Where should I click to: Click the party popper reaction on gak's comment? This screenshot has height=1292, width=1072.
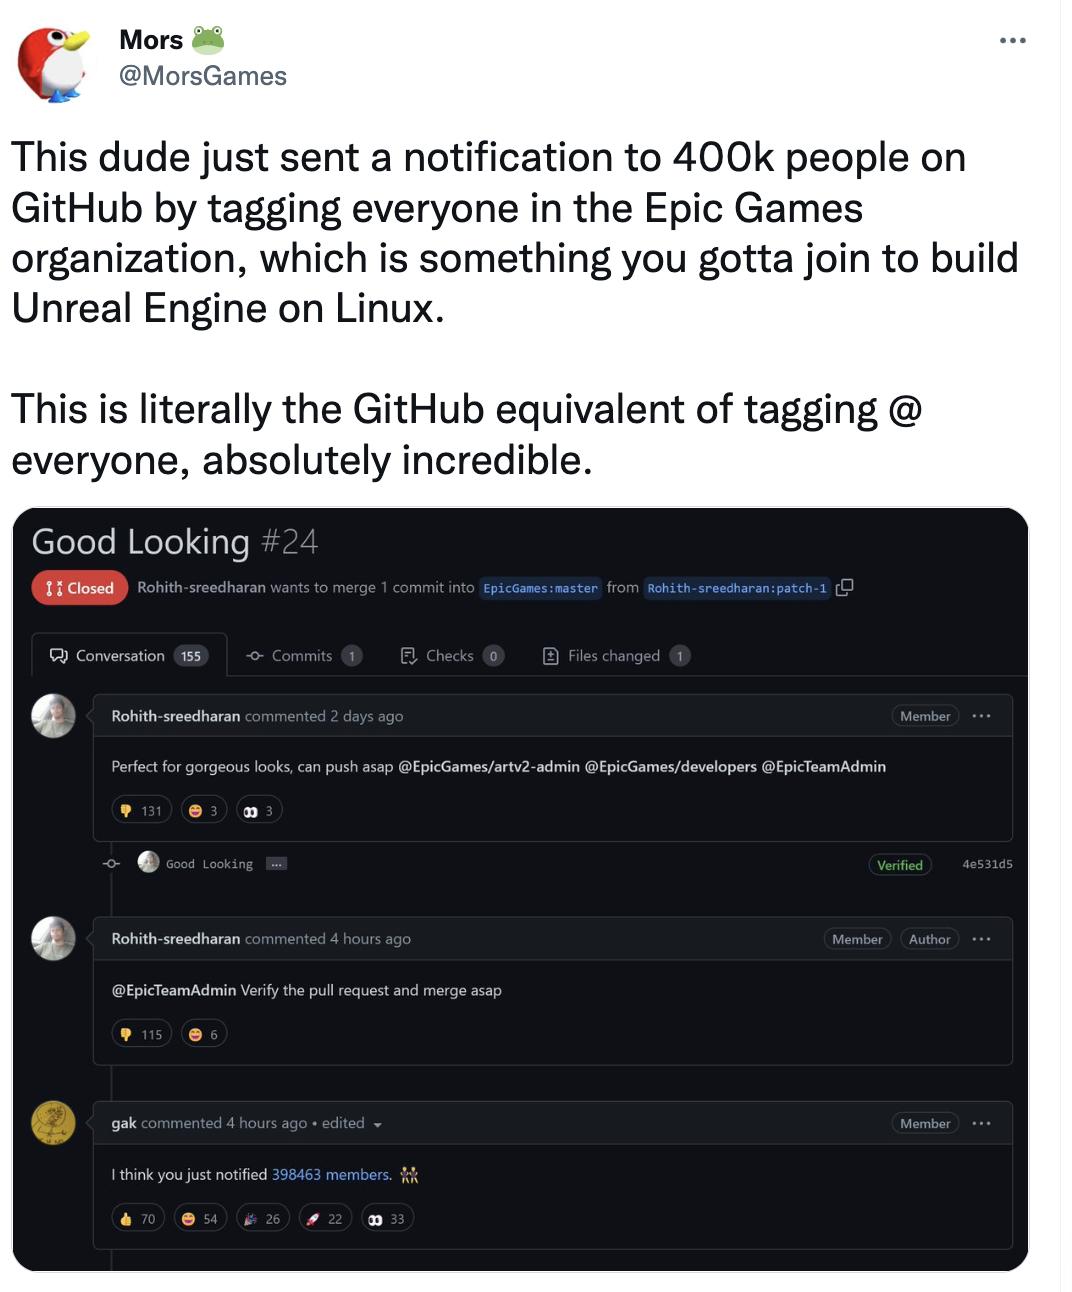[262, 1217]
